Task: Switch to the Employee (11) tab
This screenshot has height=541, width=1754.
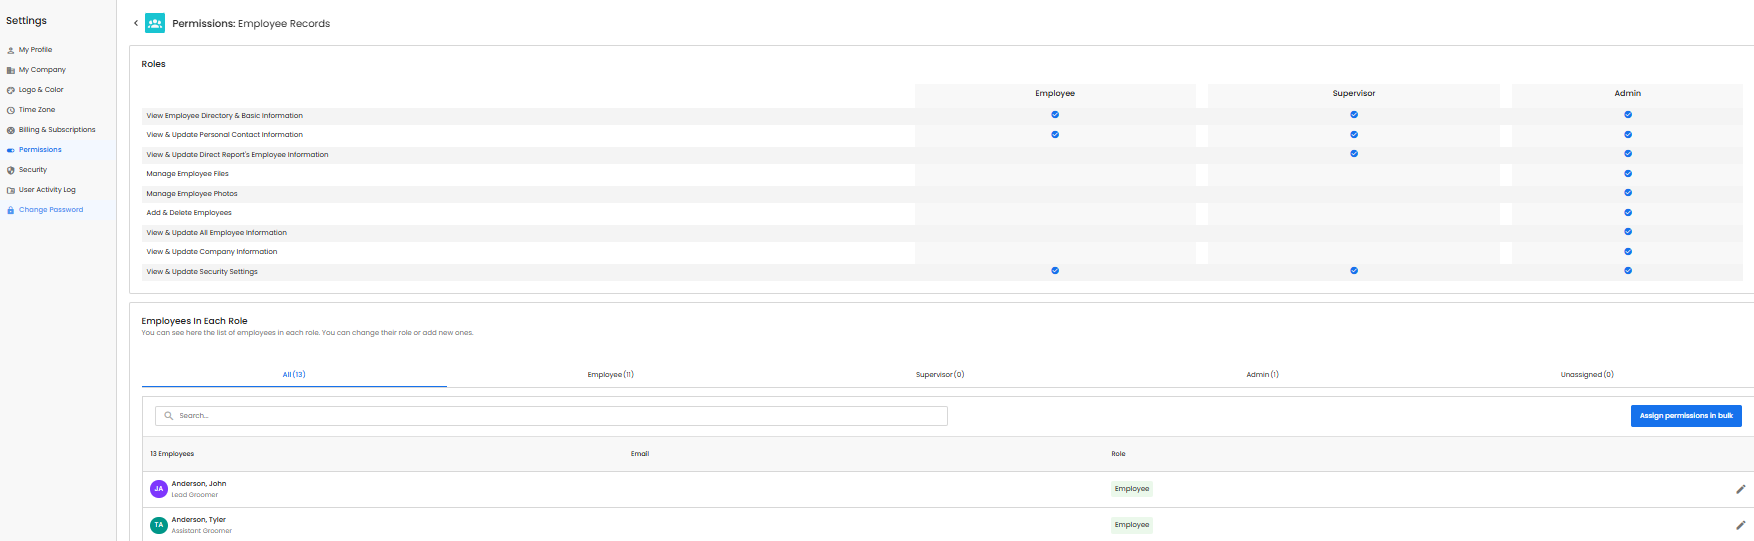Action: pyautogui.click(x=610, y=375)
